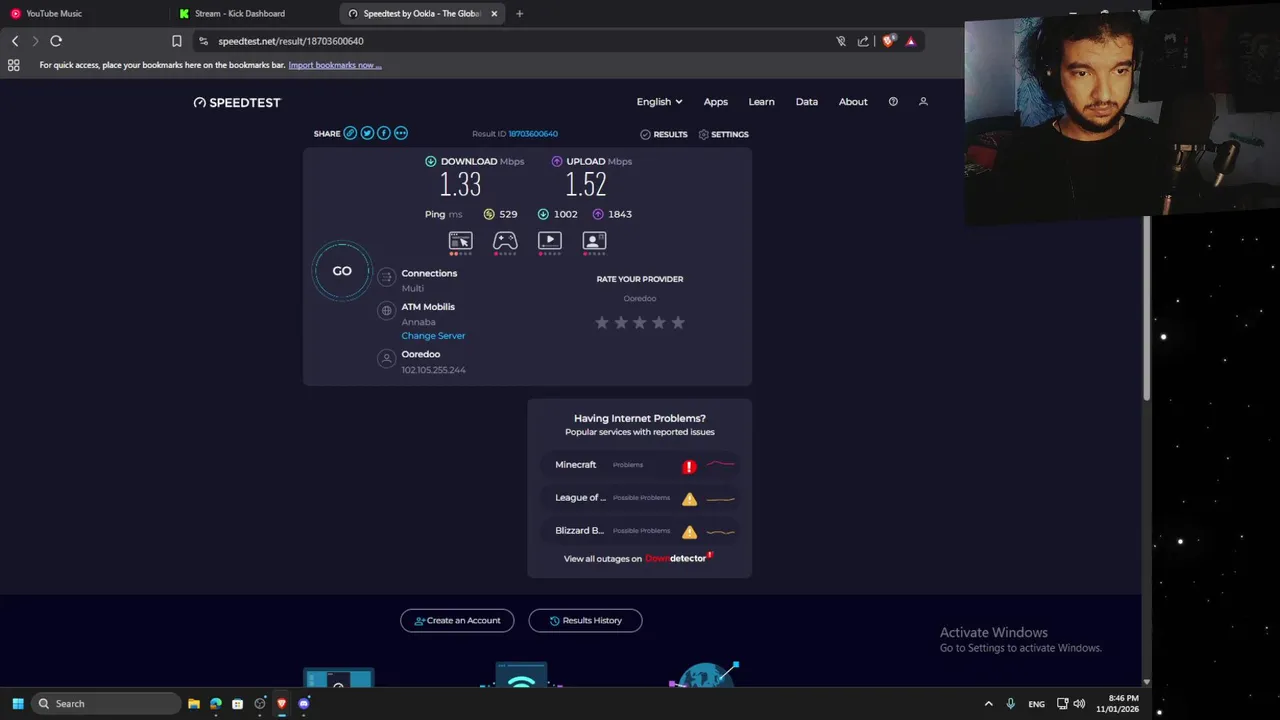Click the web browsing performance icon
Image resolution: width=1280 pixels, height=720 pixels.
(460, 241)
